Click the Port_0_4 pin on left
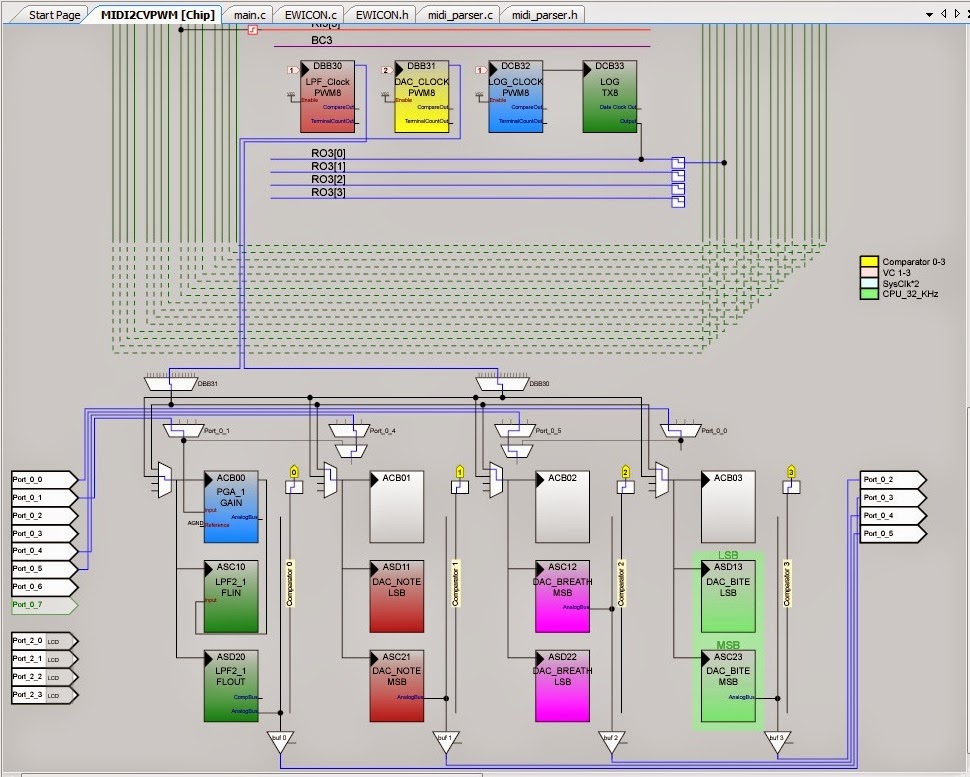970x777 pixels. pos(45,551)
